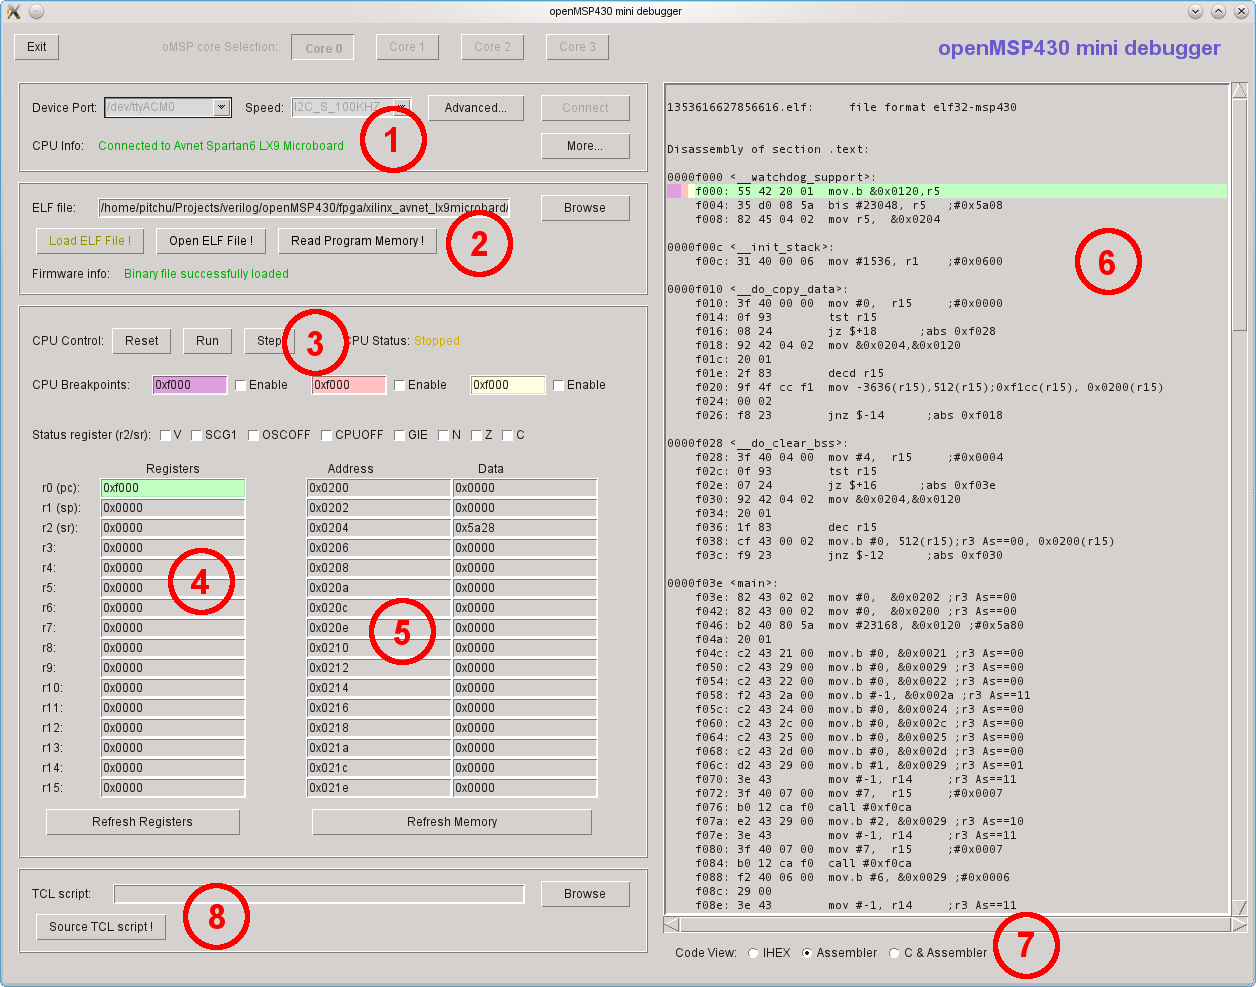Click Open ELF File button

click(x=211, y=241)
